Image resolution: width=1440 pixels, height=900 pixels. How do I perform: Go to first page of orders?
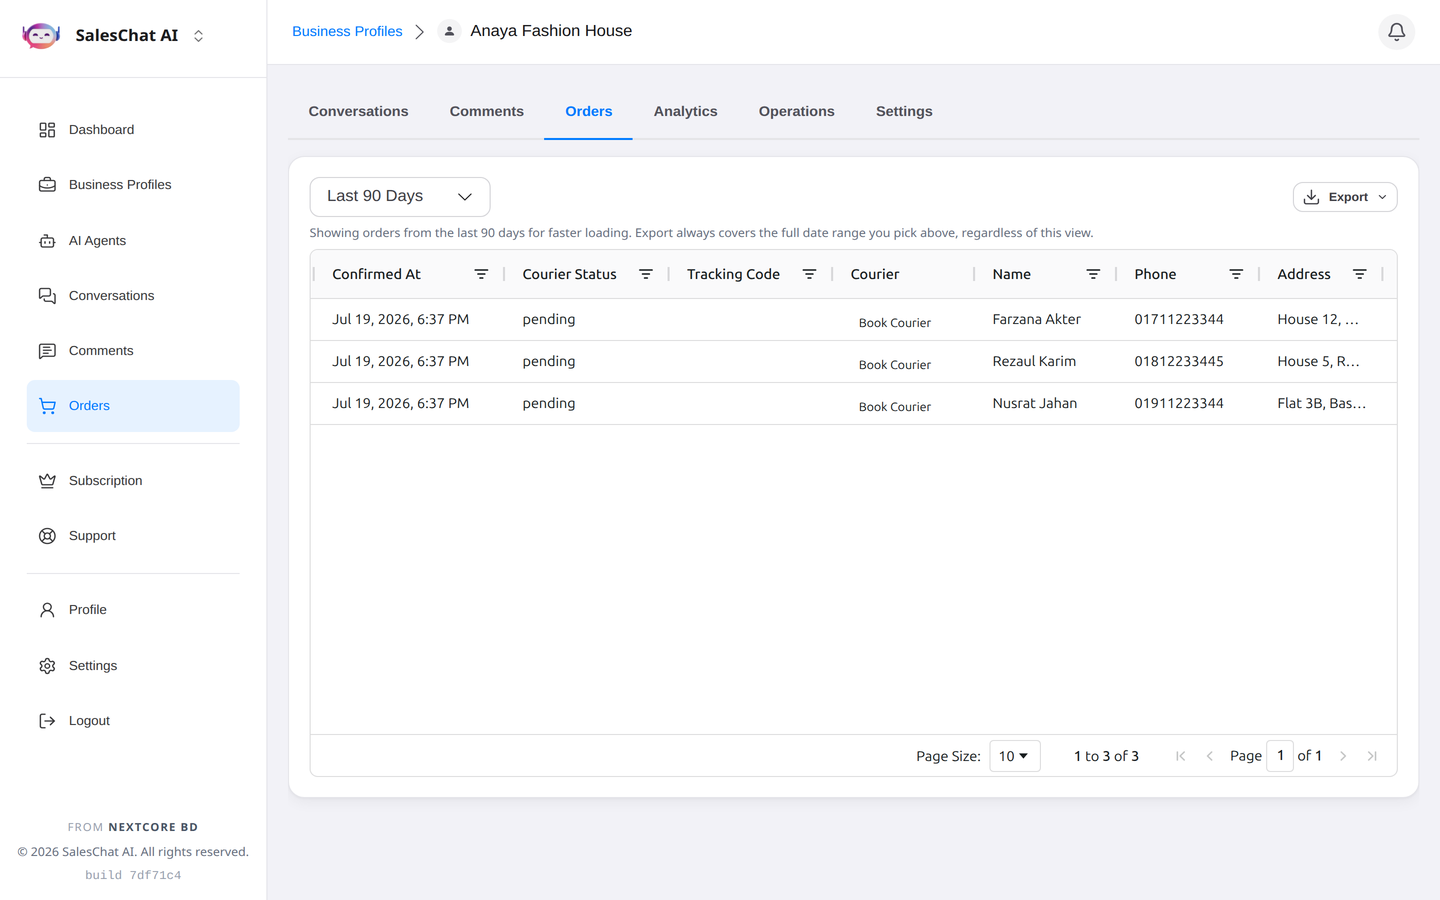pyautogui.click(x=1181, y=756)
